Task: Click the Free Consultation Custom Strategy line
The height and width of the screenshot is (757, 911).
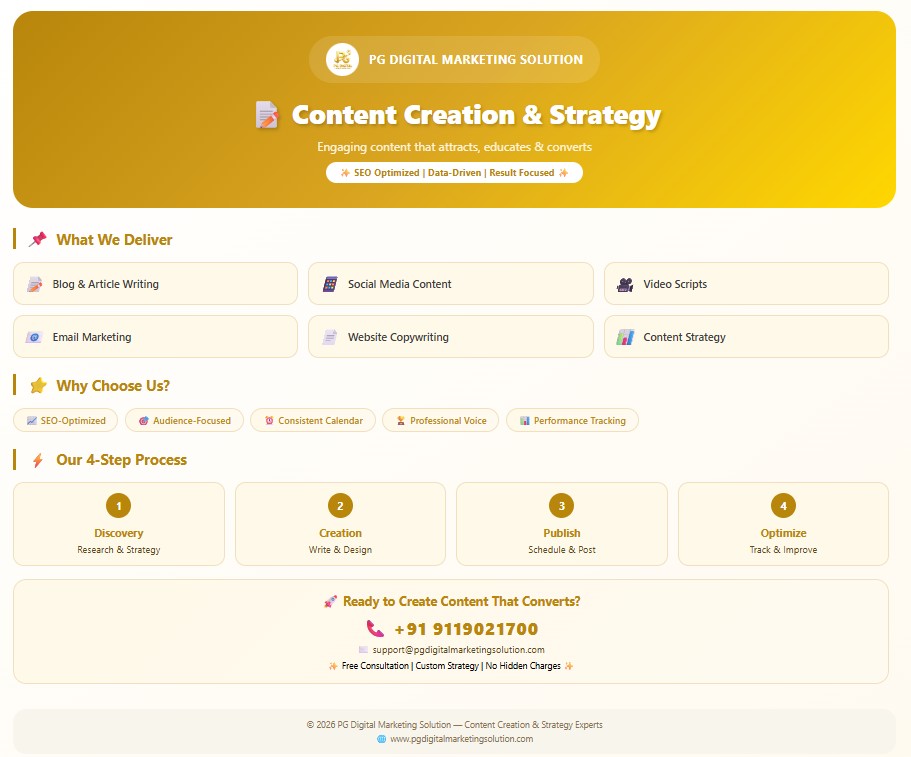Action: click(451, 666)
